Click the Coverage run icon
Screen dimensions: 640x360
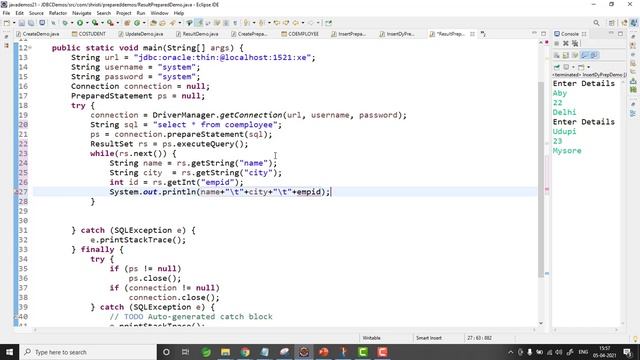(x=95, y=23)
